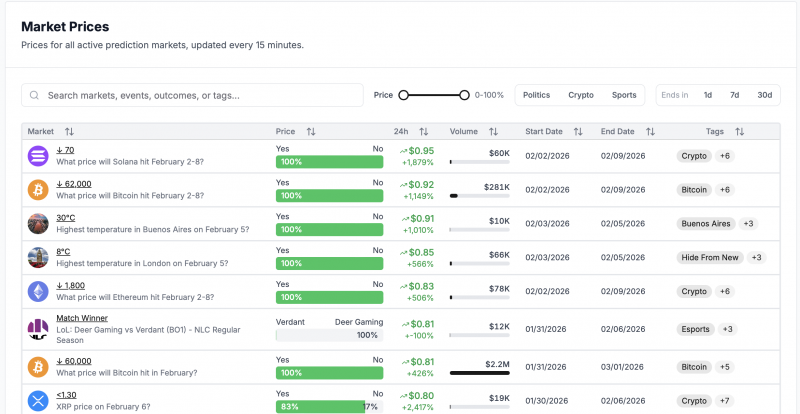This screenshot has height=414, width=800.
Task: Click the Solana market icon
Action: point(38,156)
